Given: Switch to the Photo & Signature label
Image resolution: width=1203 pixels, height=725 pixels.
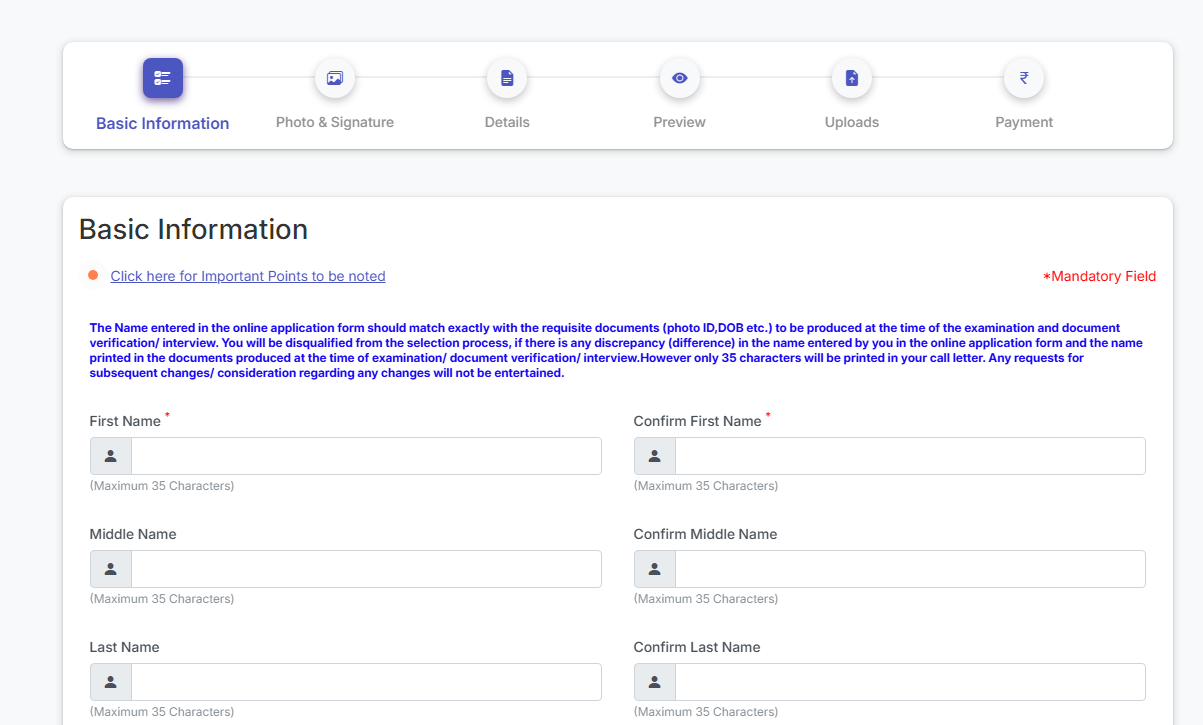Looking at the screenshot, I should [x=335, y=122].
